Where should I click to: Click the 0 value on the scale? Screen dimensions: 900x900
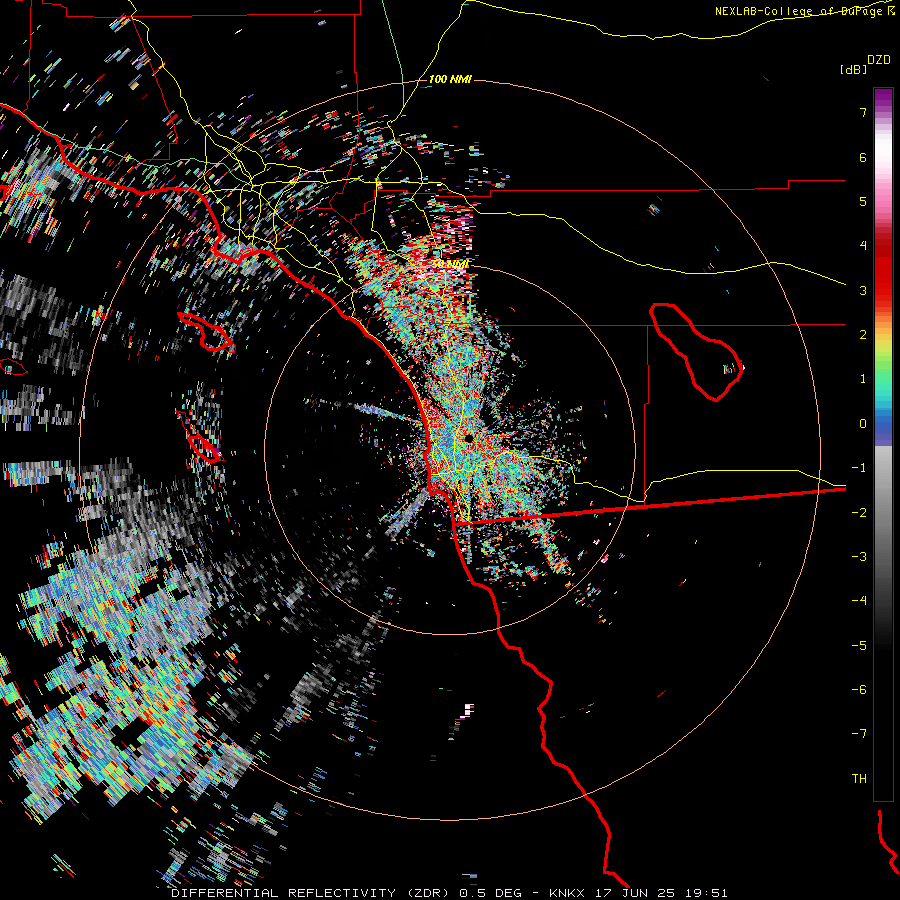coord(863,424)
